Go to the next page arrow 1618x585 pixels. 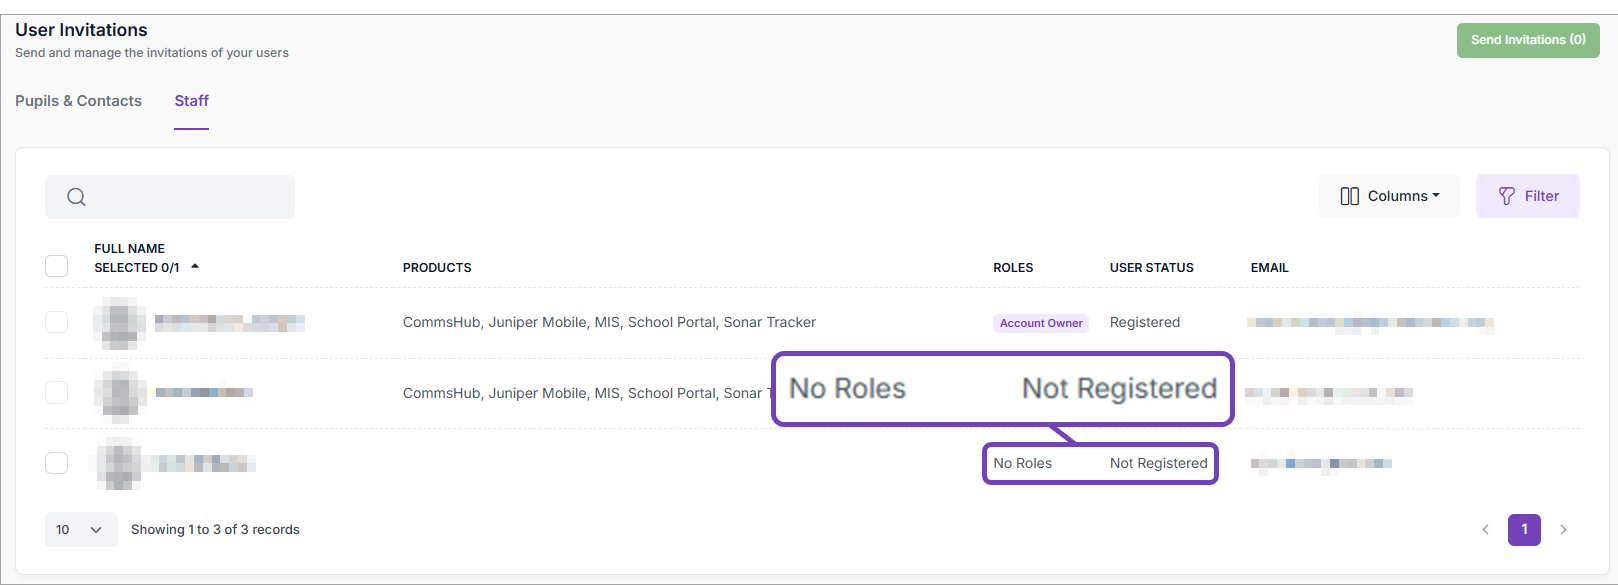(1563, 530)
